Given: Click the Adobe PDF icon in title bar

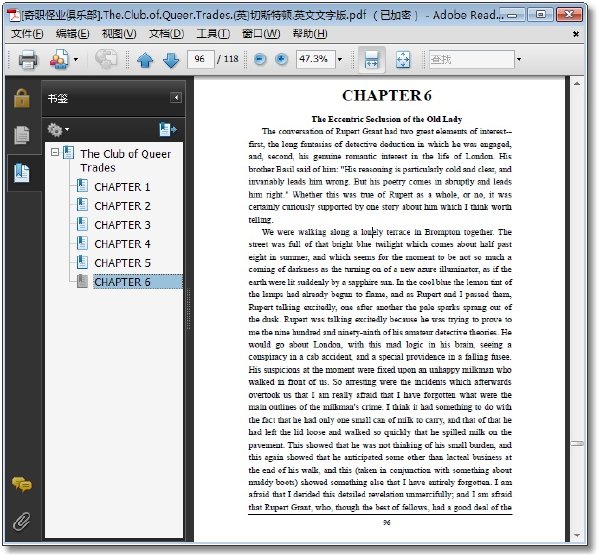Looking at the screenshot, I should pos(15,15).
